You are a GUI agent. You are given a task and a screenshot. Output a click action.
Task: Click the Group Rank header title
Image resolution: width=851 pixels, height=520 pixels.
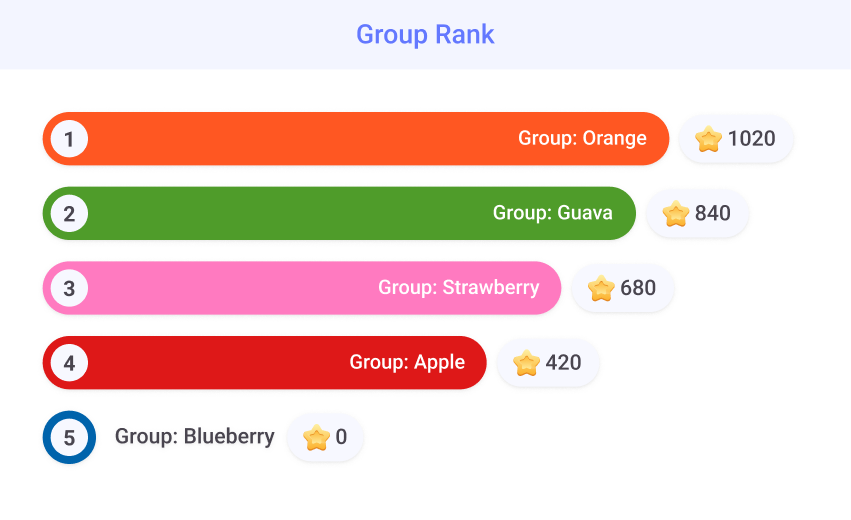425,35
